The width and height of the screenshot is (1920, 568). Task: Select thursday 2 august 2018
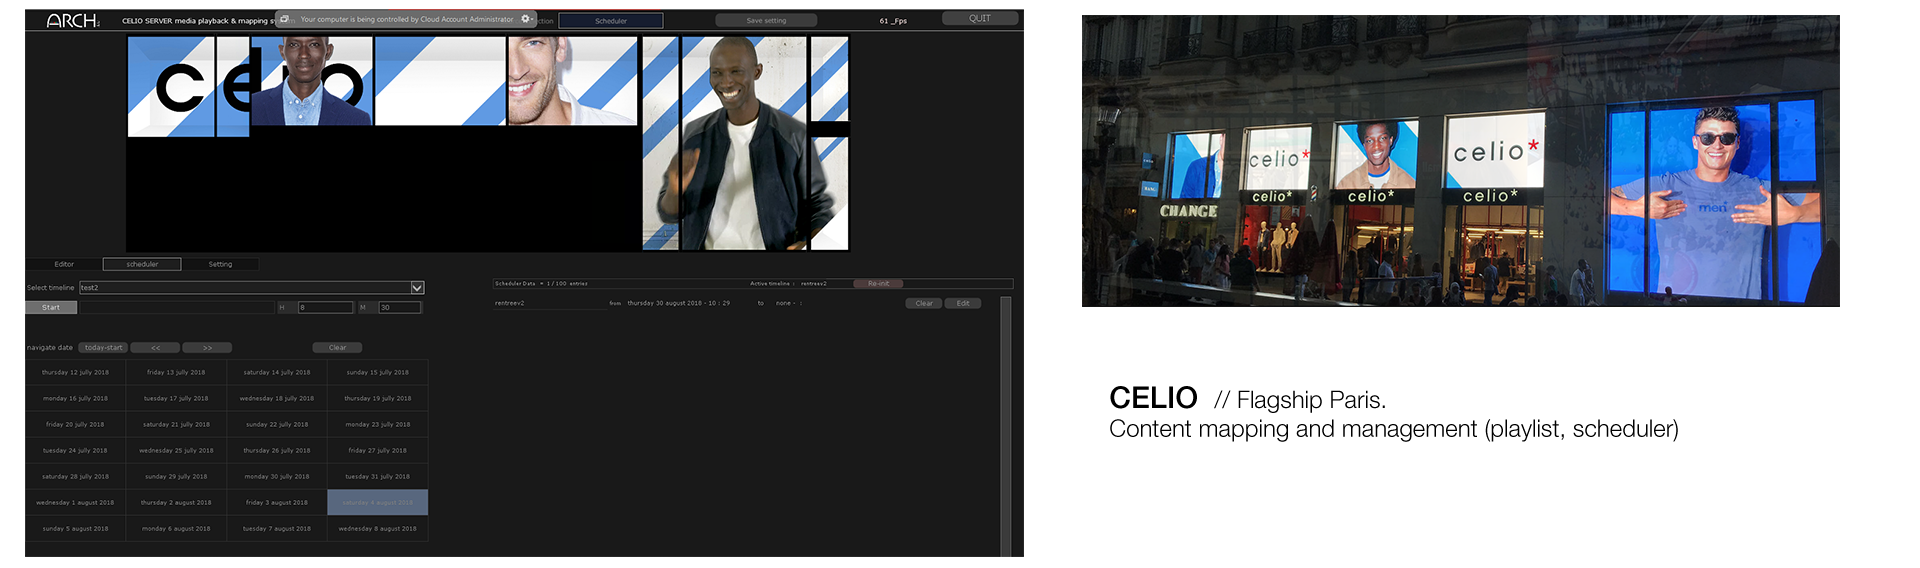click(176, 502)
